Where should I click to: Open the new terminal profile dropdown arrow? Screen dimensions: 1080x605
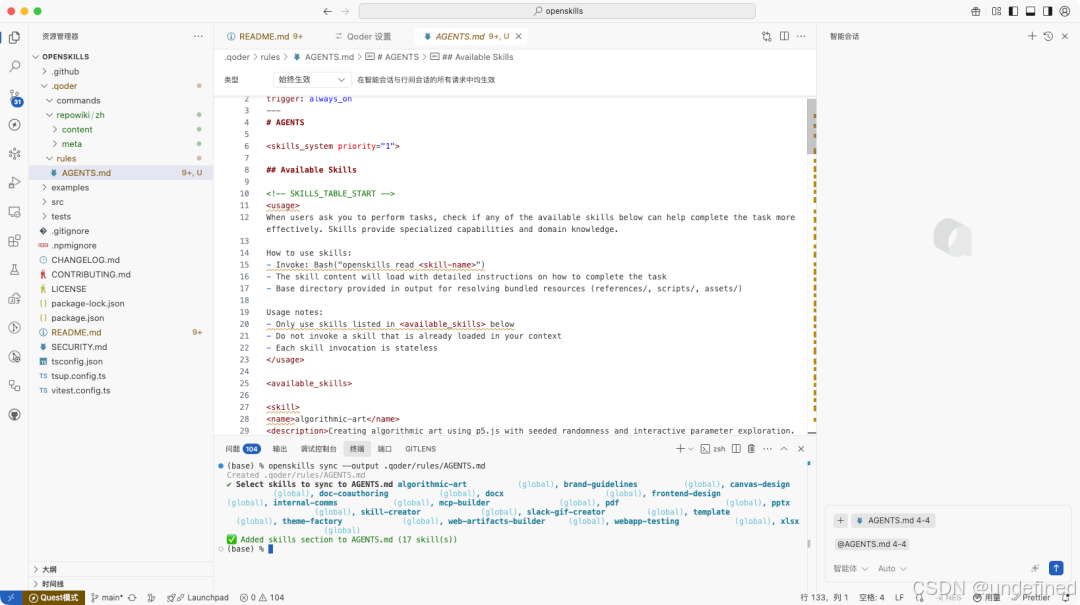point(691,449)
